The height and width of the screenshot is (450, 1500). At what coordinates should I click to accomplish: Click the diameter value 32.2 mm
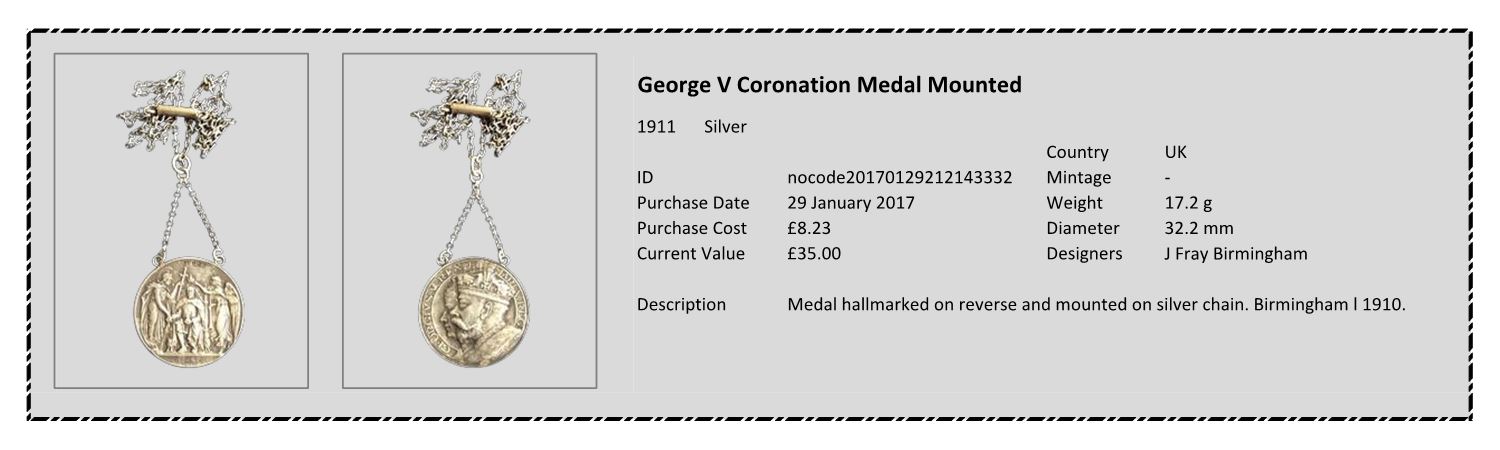click(1199, 228)
